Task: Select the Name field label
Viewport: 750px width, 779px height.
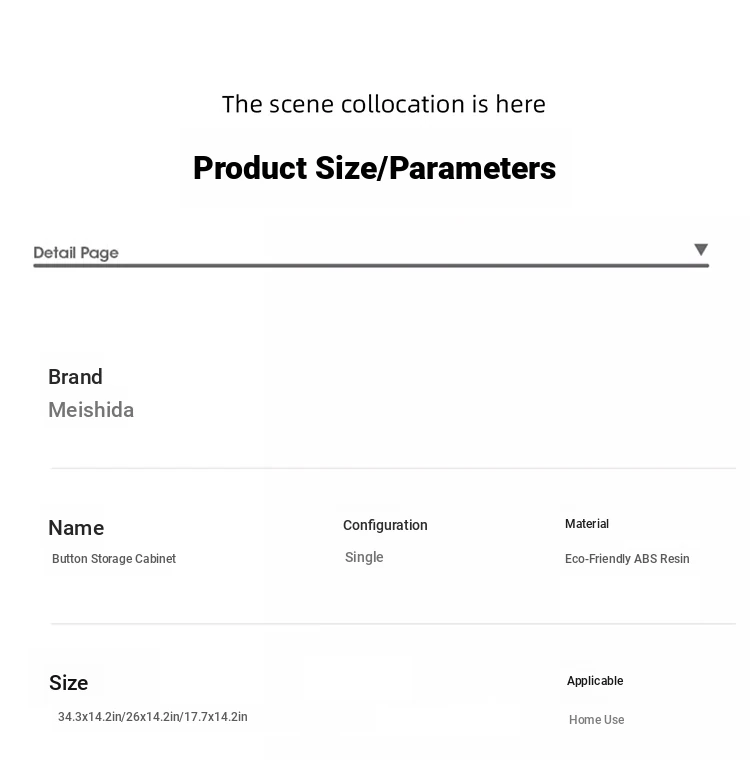Action: click(x=76, y=528)
